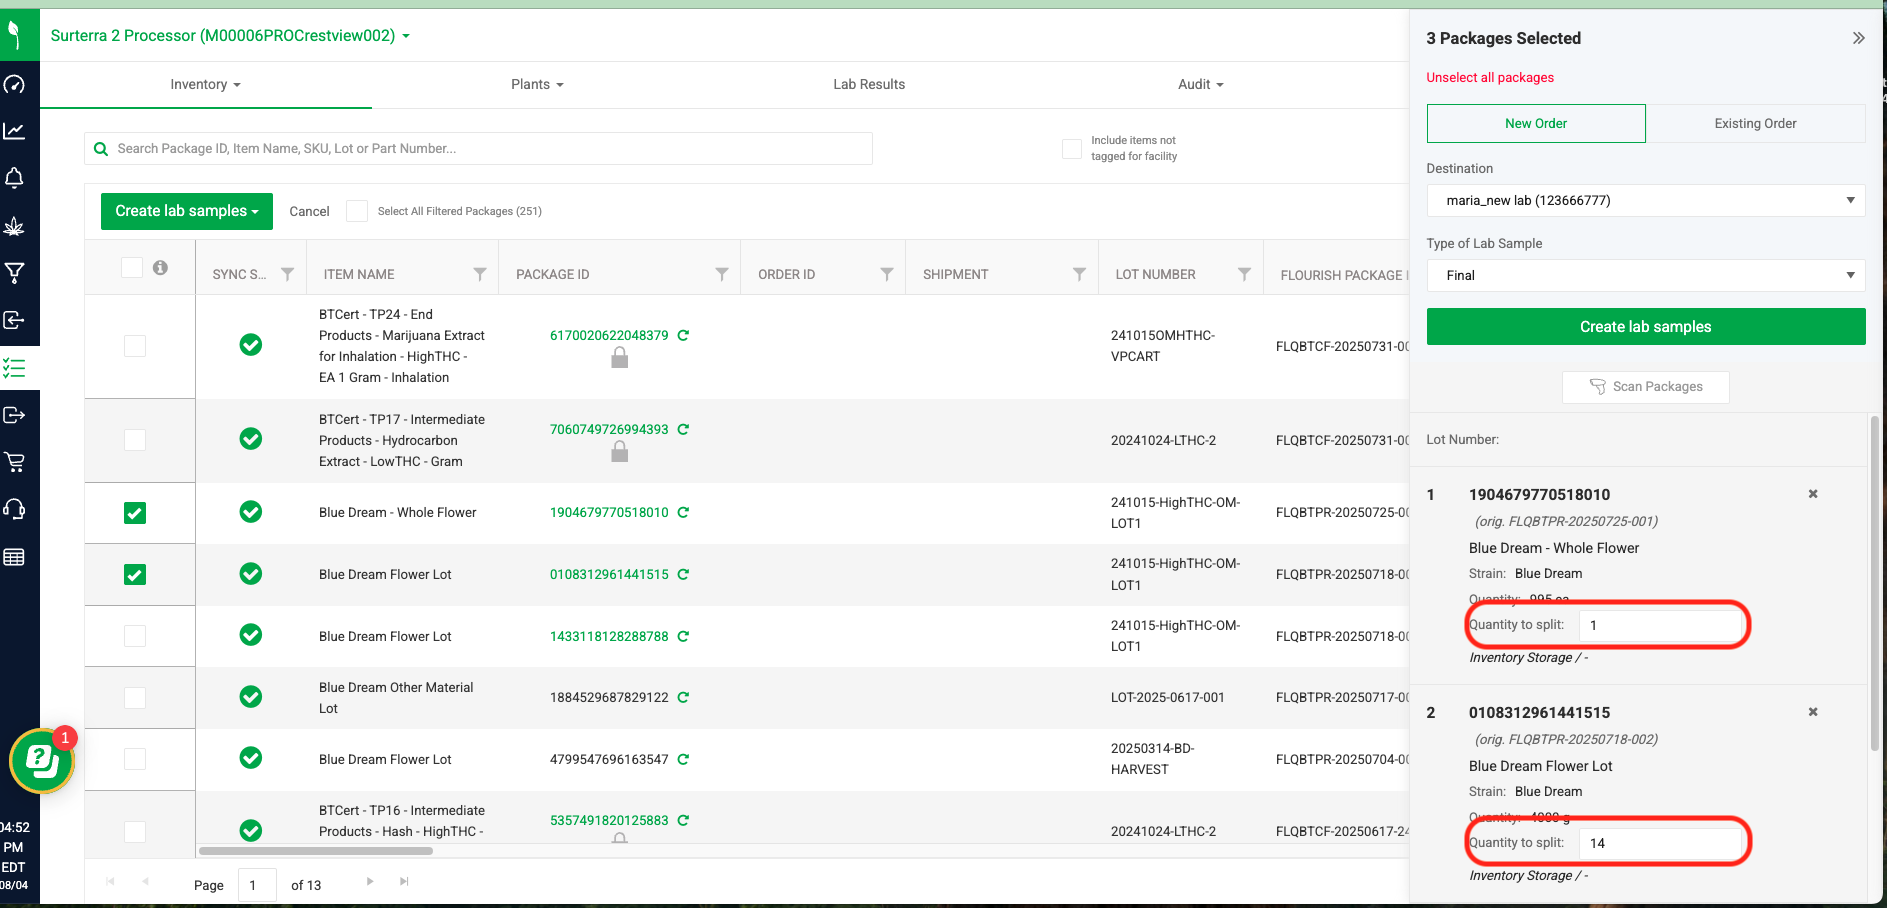Viewport: 1887px width, 908px height.
Task: Expand the Audit menu
Action: click(x=1200, y=85)
